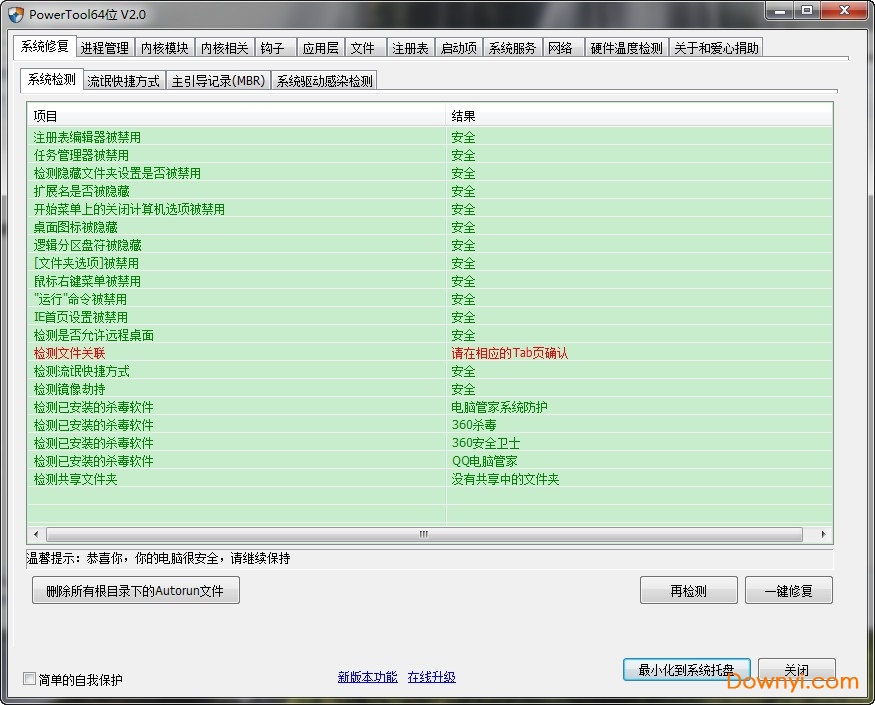Open the 内核模块 tab
Image resolution: width=875 pixels, height=705 pixels.
click(x=164, y=46)
